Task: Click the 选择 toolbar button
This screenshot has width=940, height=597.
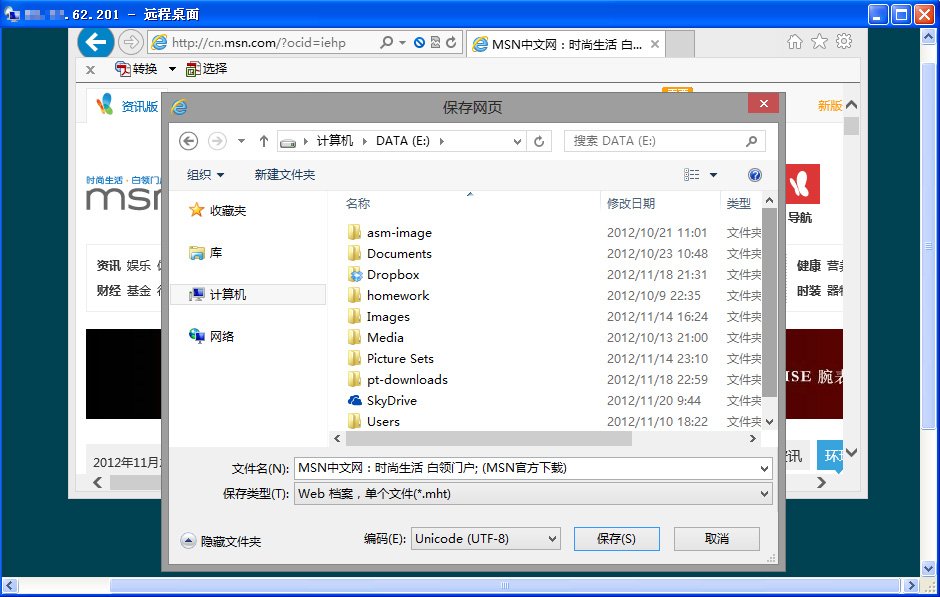Action: coord(207,69)
